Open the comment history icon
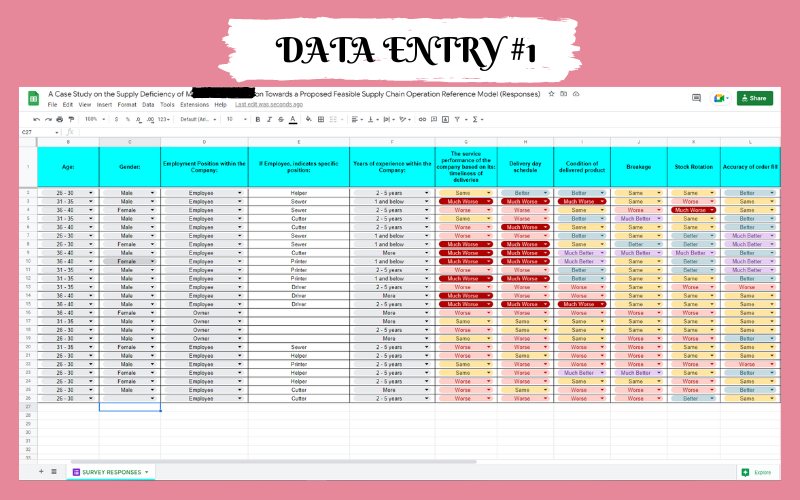 click(696, 98)
